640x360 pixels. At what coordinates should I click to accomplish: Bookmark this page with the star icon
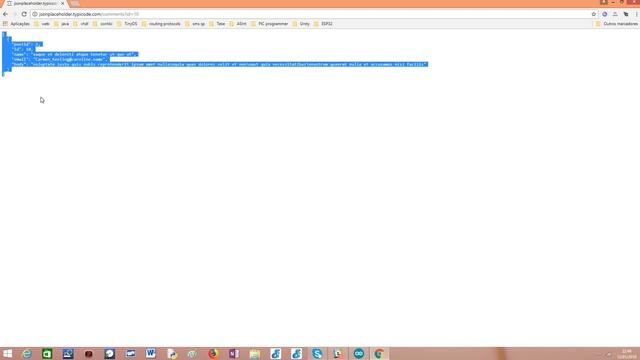click(594, 14)
